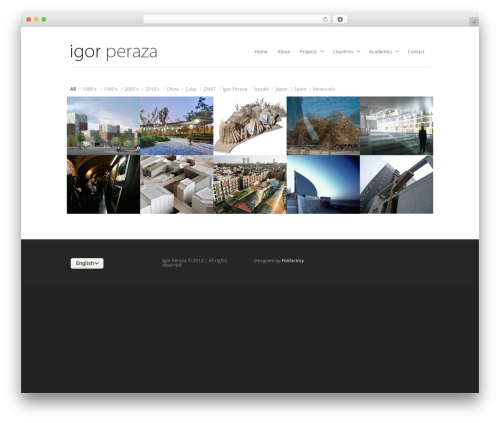The width and height of the screenshot is (500, 423).
Task: Open the Academics menu
Action: pyautogui.click(x=380, y=52)
